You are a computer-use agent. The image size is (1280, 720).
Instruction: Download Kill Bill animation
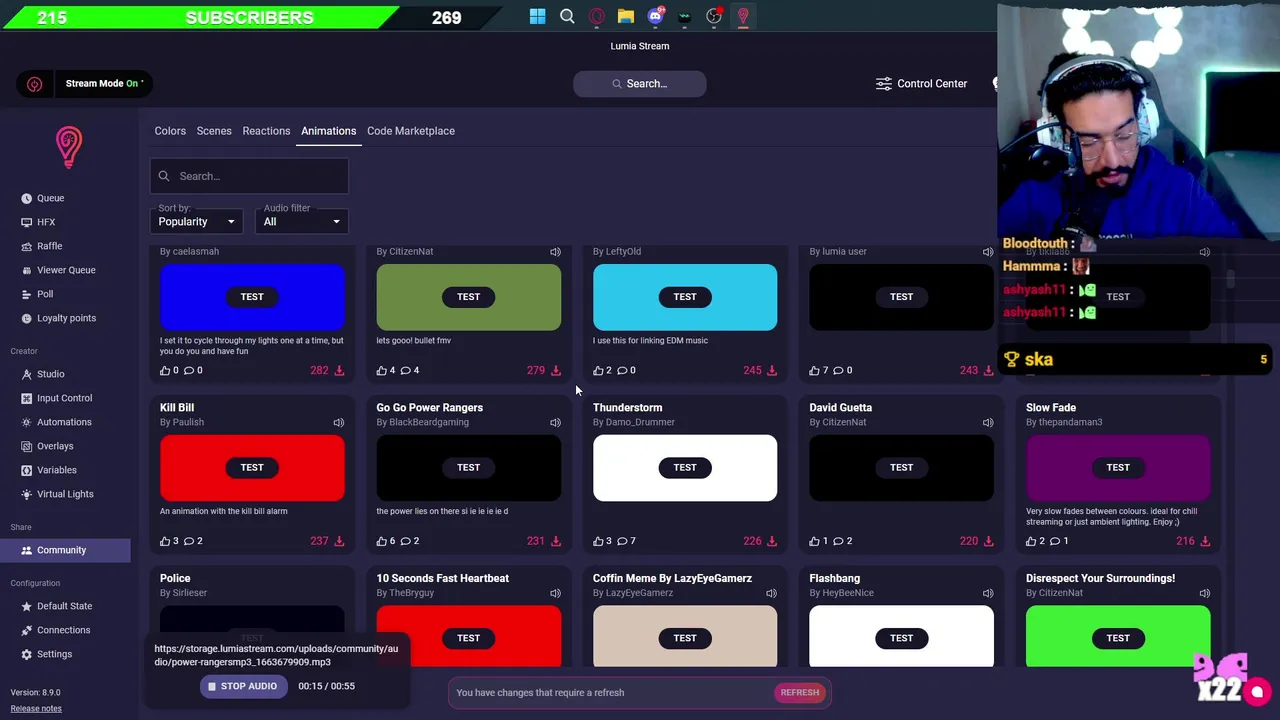click(x=339, y=541)
